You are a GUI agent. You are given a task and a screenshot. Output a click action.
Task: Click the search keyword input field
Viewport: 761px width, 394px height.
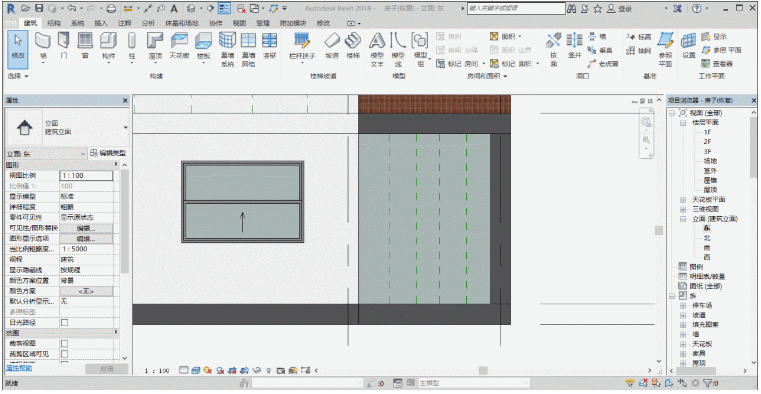click(x=516, y=8)
